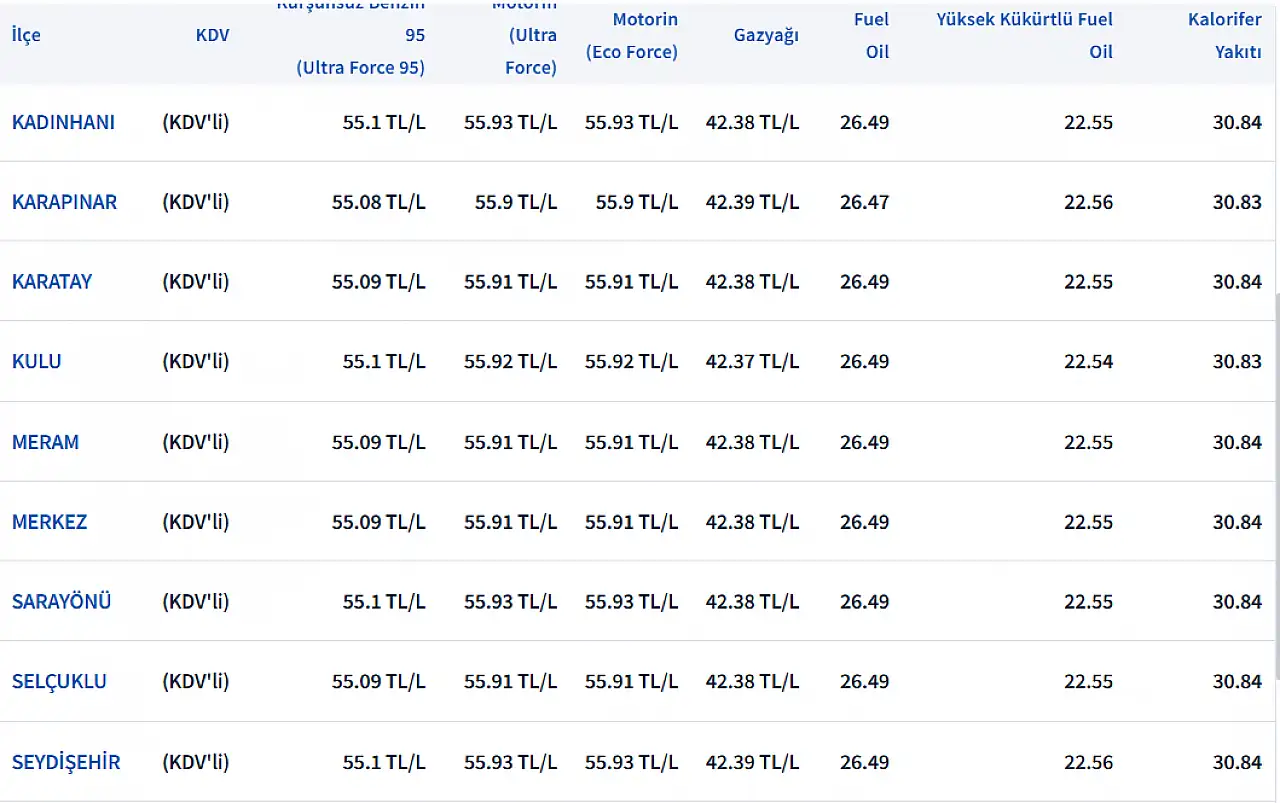Click the page's vertical scrollbar thumb
The width and height of the screenshot is (1280, 803).
1276,485
